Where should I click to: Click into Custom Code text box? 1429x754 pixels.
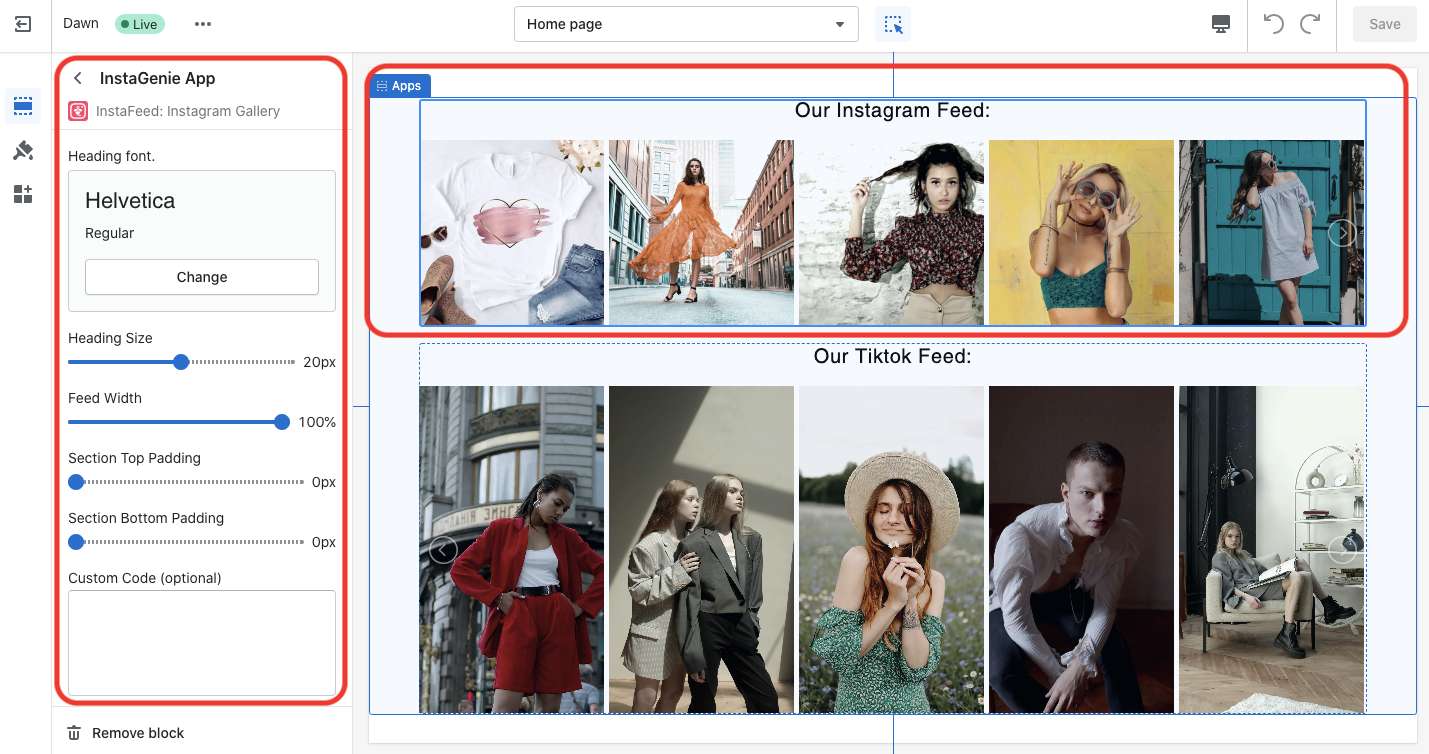pyautogui.click(x=202, y=642)
